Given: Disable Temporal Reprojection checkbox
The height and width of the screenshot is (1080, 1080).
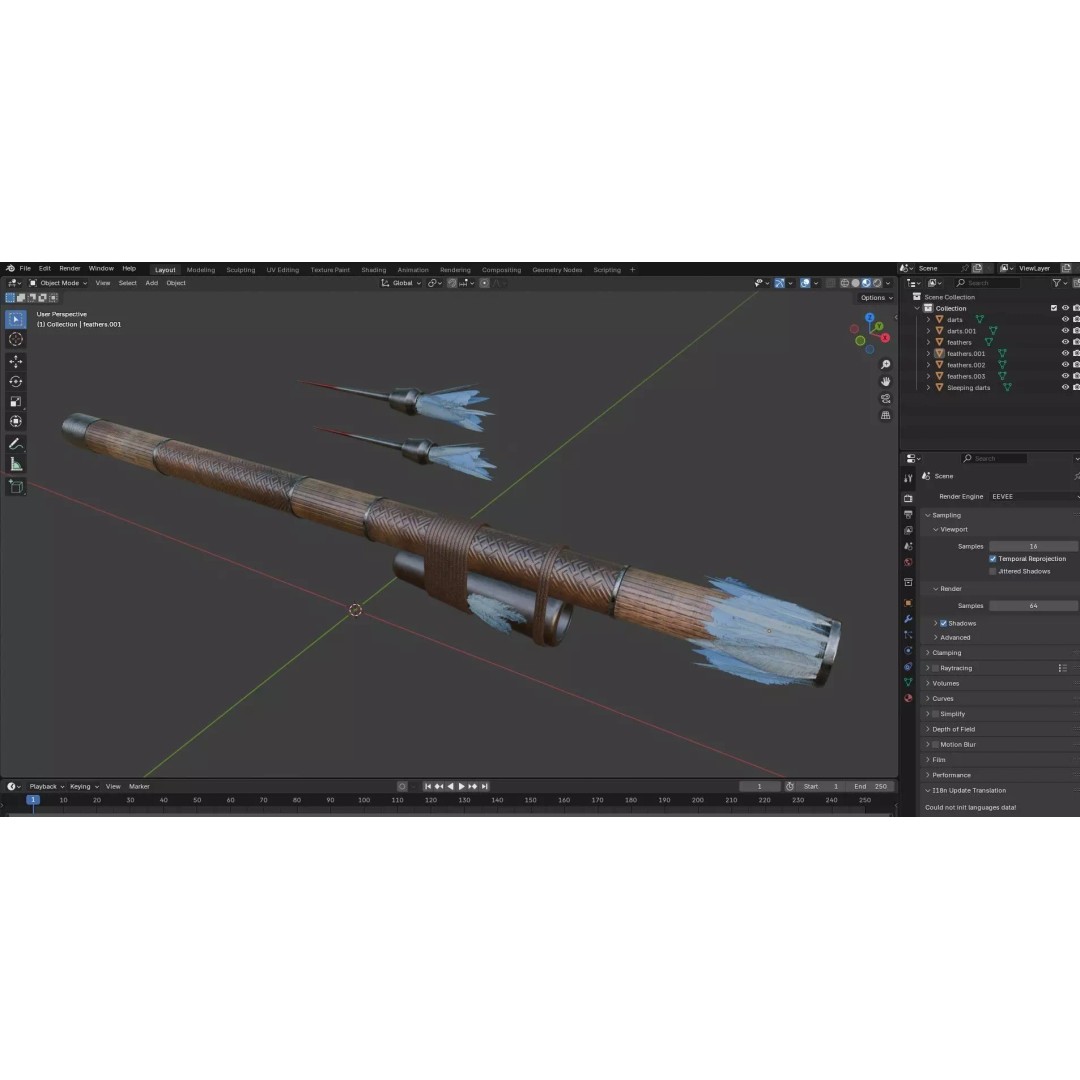Looking at the screenshot, I should tap(993, 559).
